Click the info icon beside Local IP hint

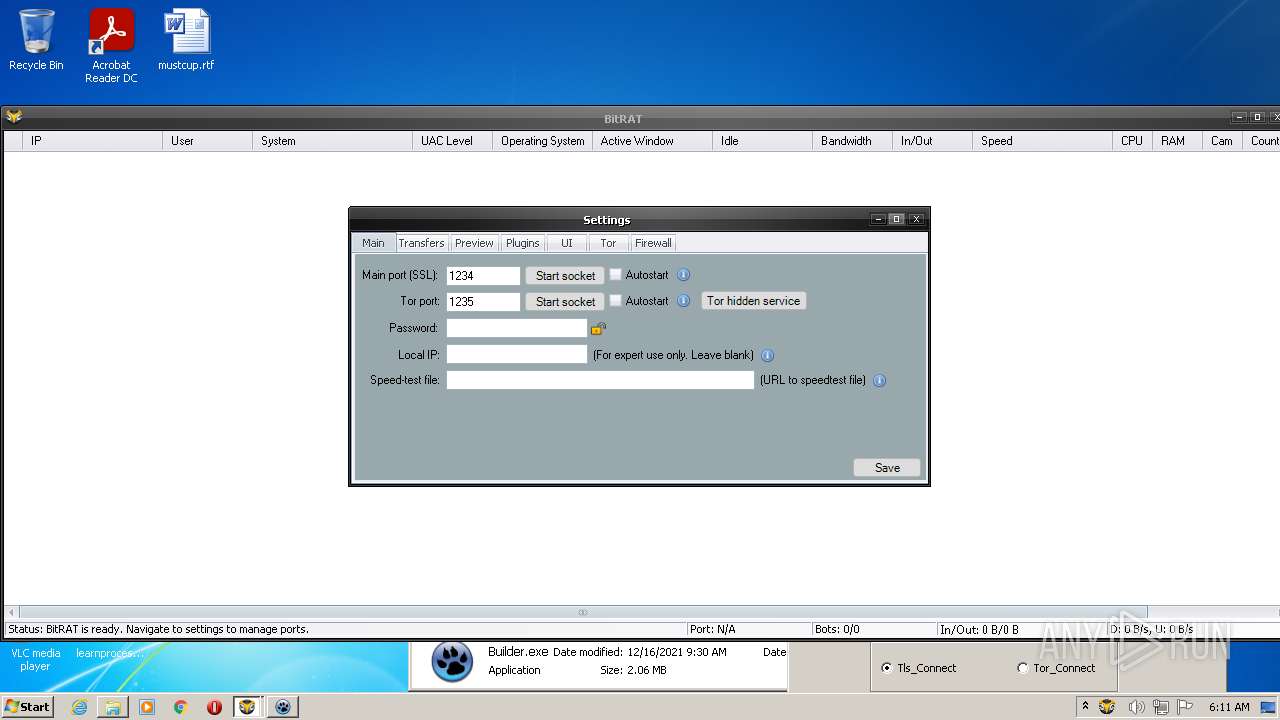pyautogui.click(x=768, y=355)
